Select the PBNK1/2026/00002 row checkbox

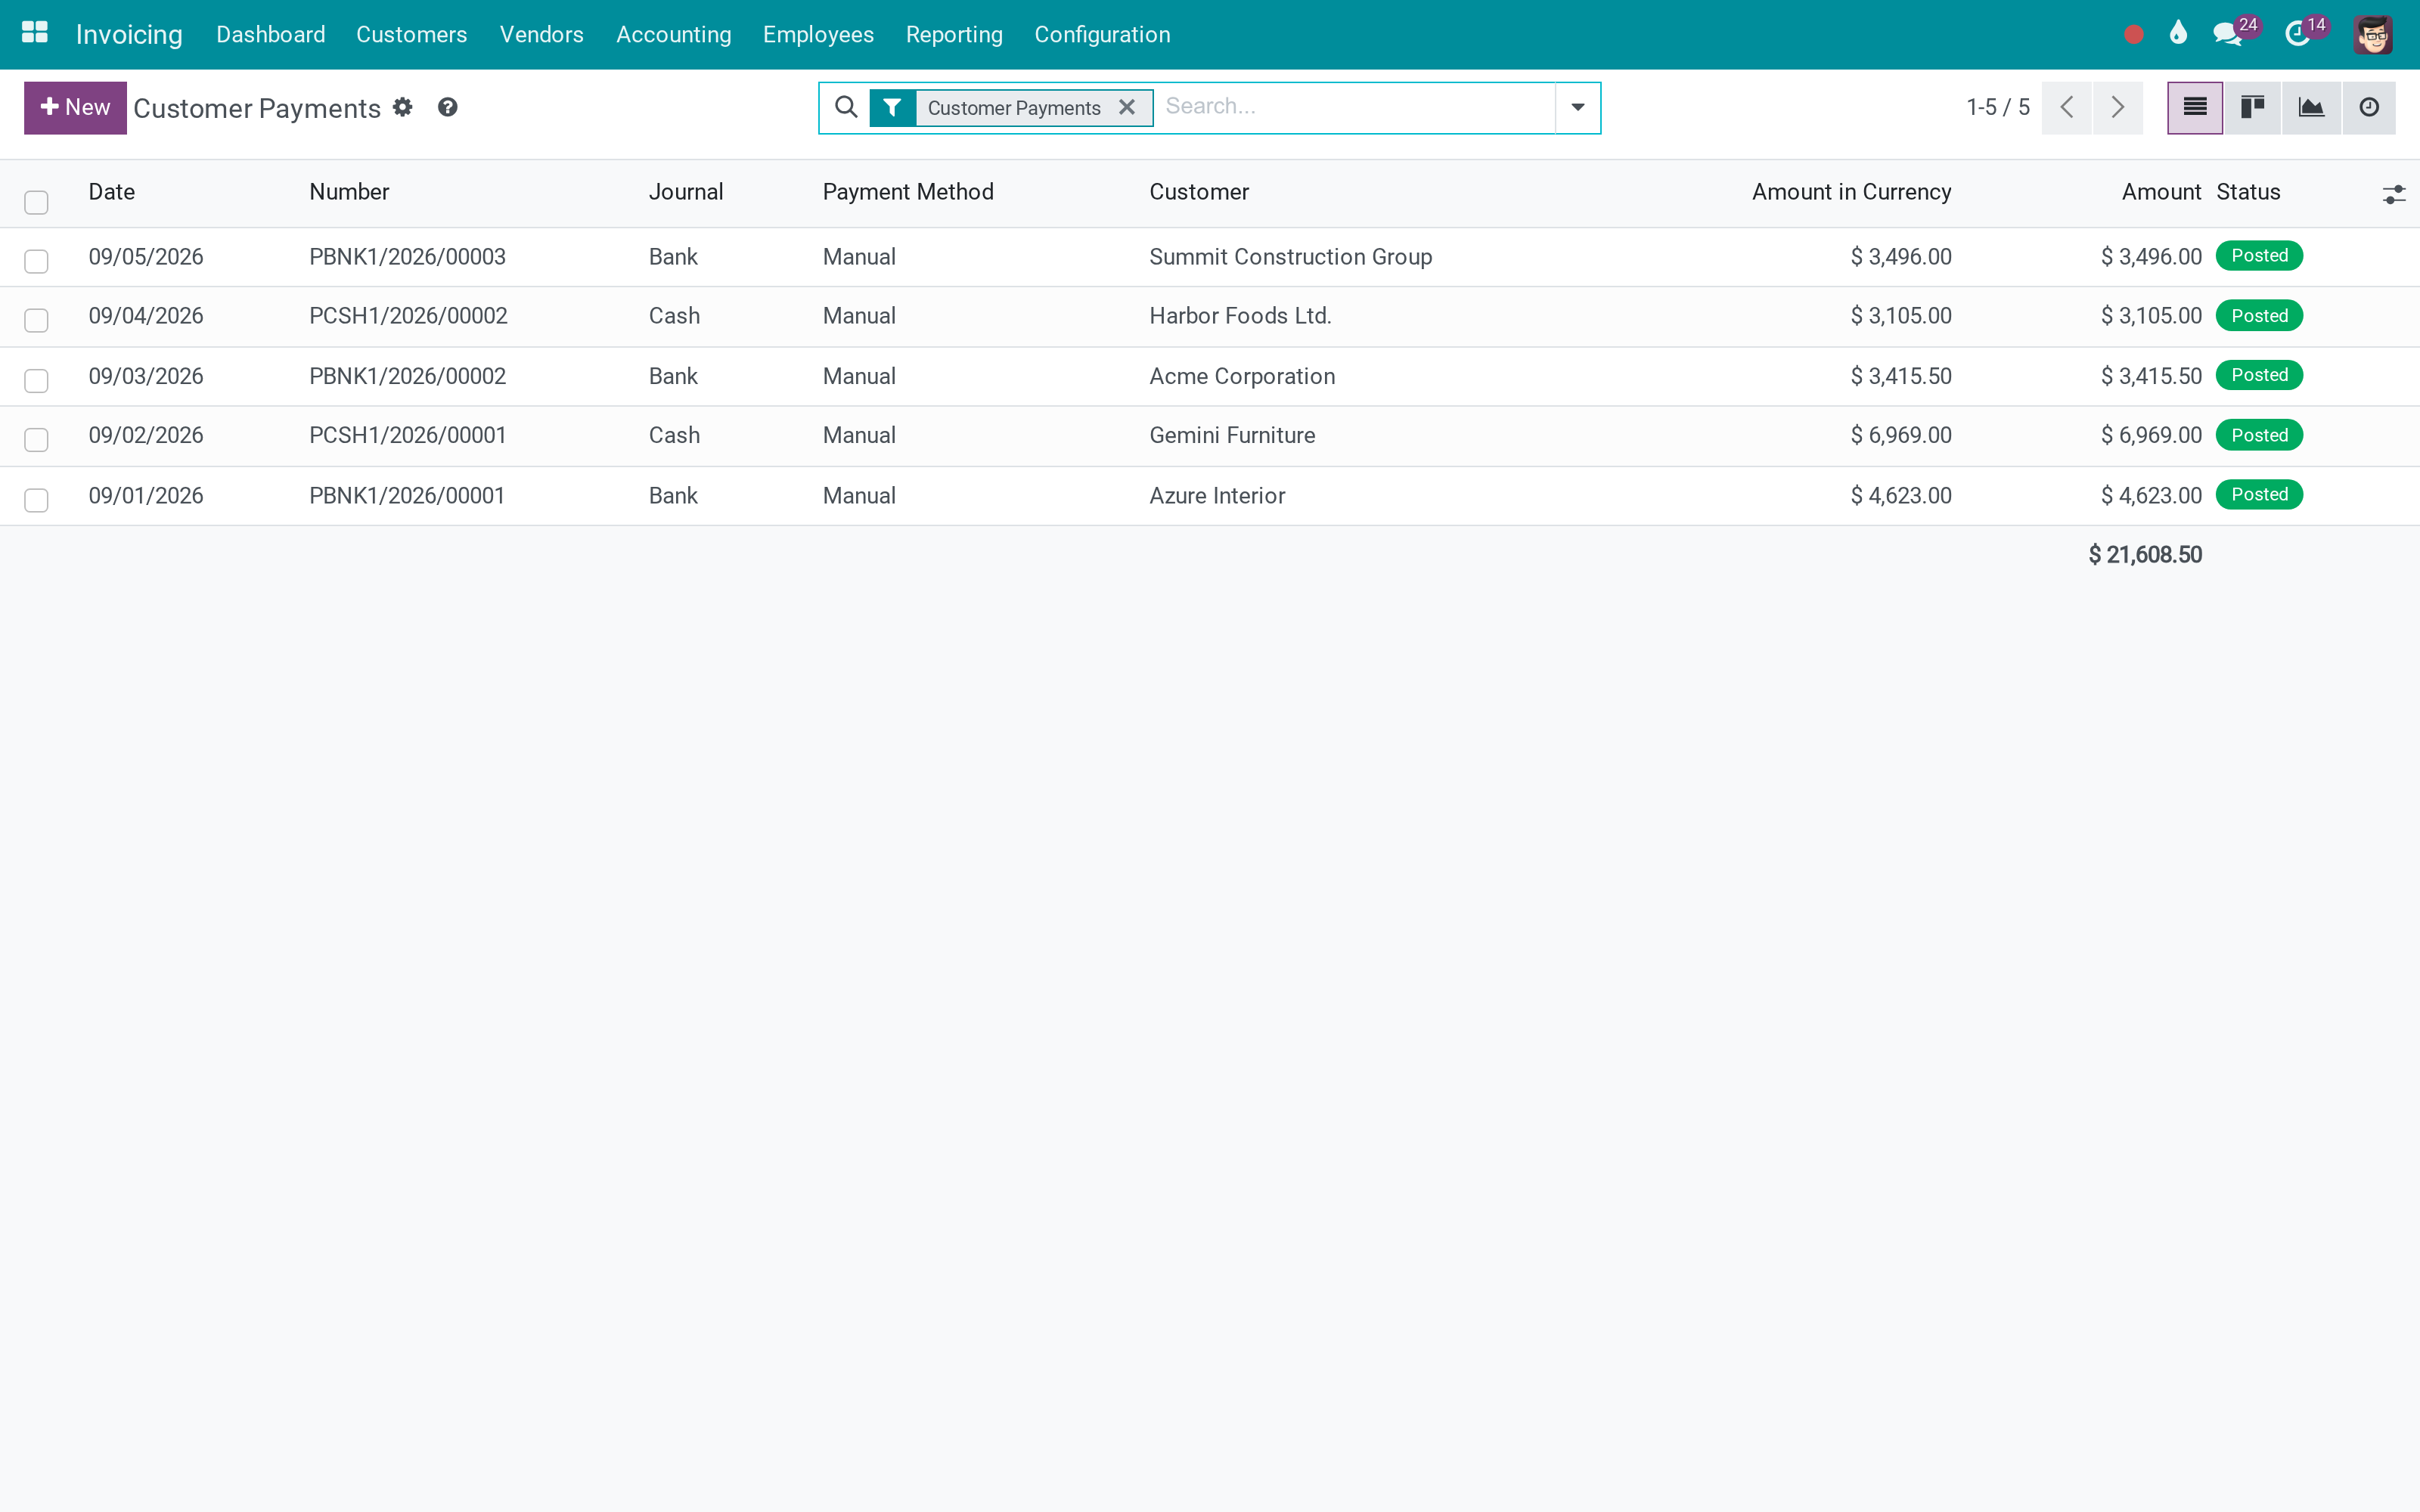pyautogui.click(x=36, y=380)
